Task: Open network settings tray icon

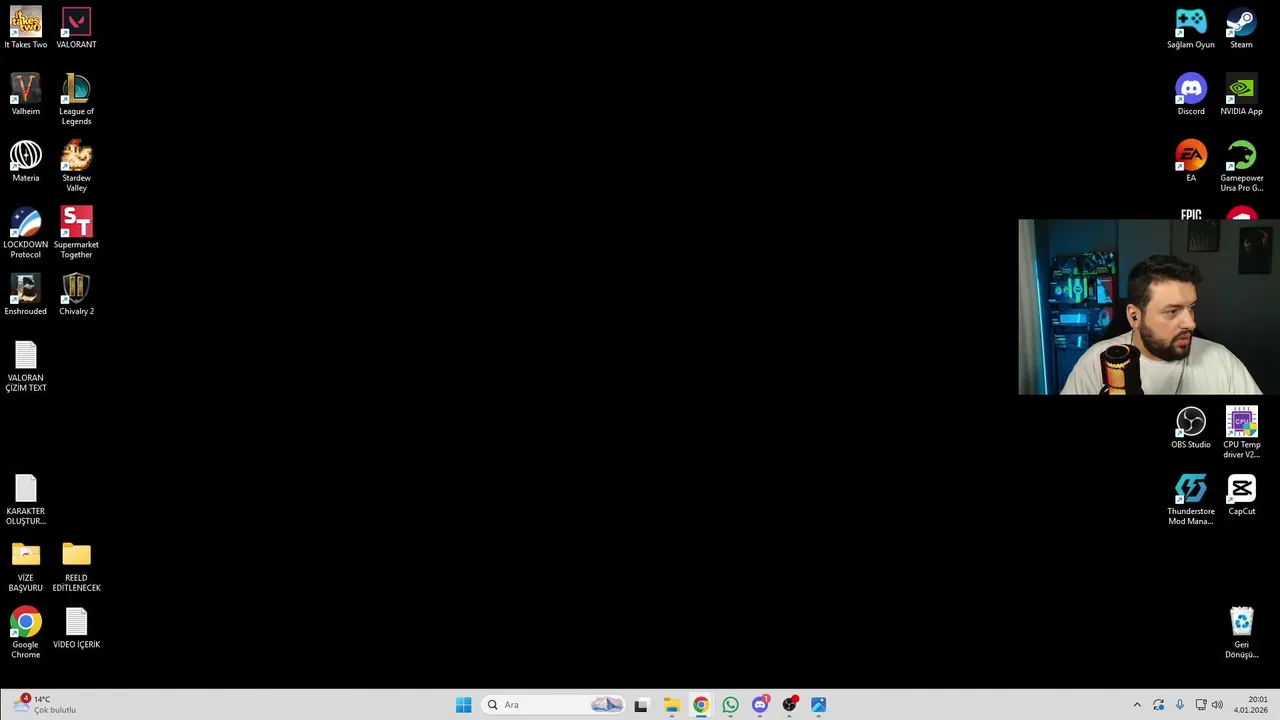Action: click(x=1201, y=705)
